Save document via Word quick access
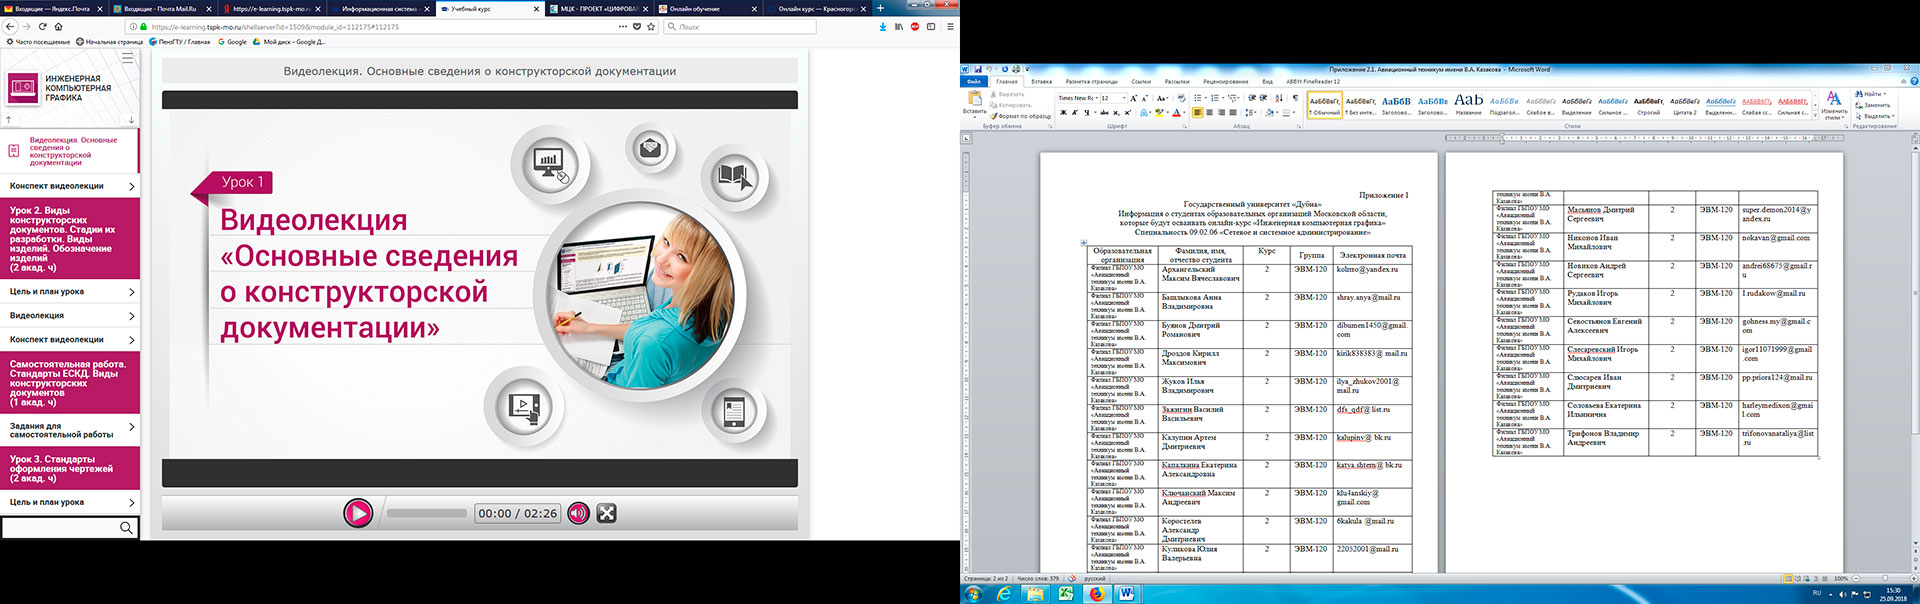Viewport: 1920px width, 604px height. click(x=978, y=69)
